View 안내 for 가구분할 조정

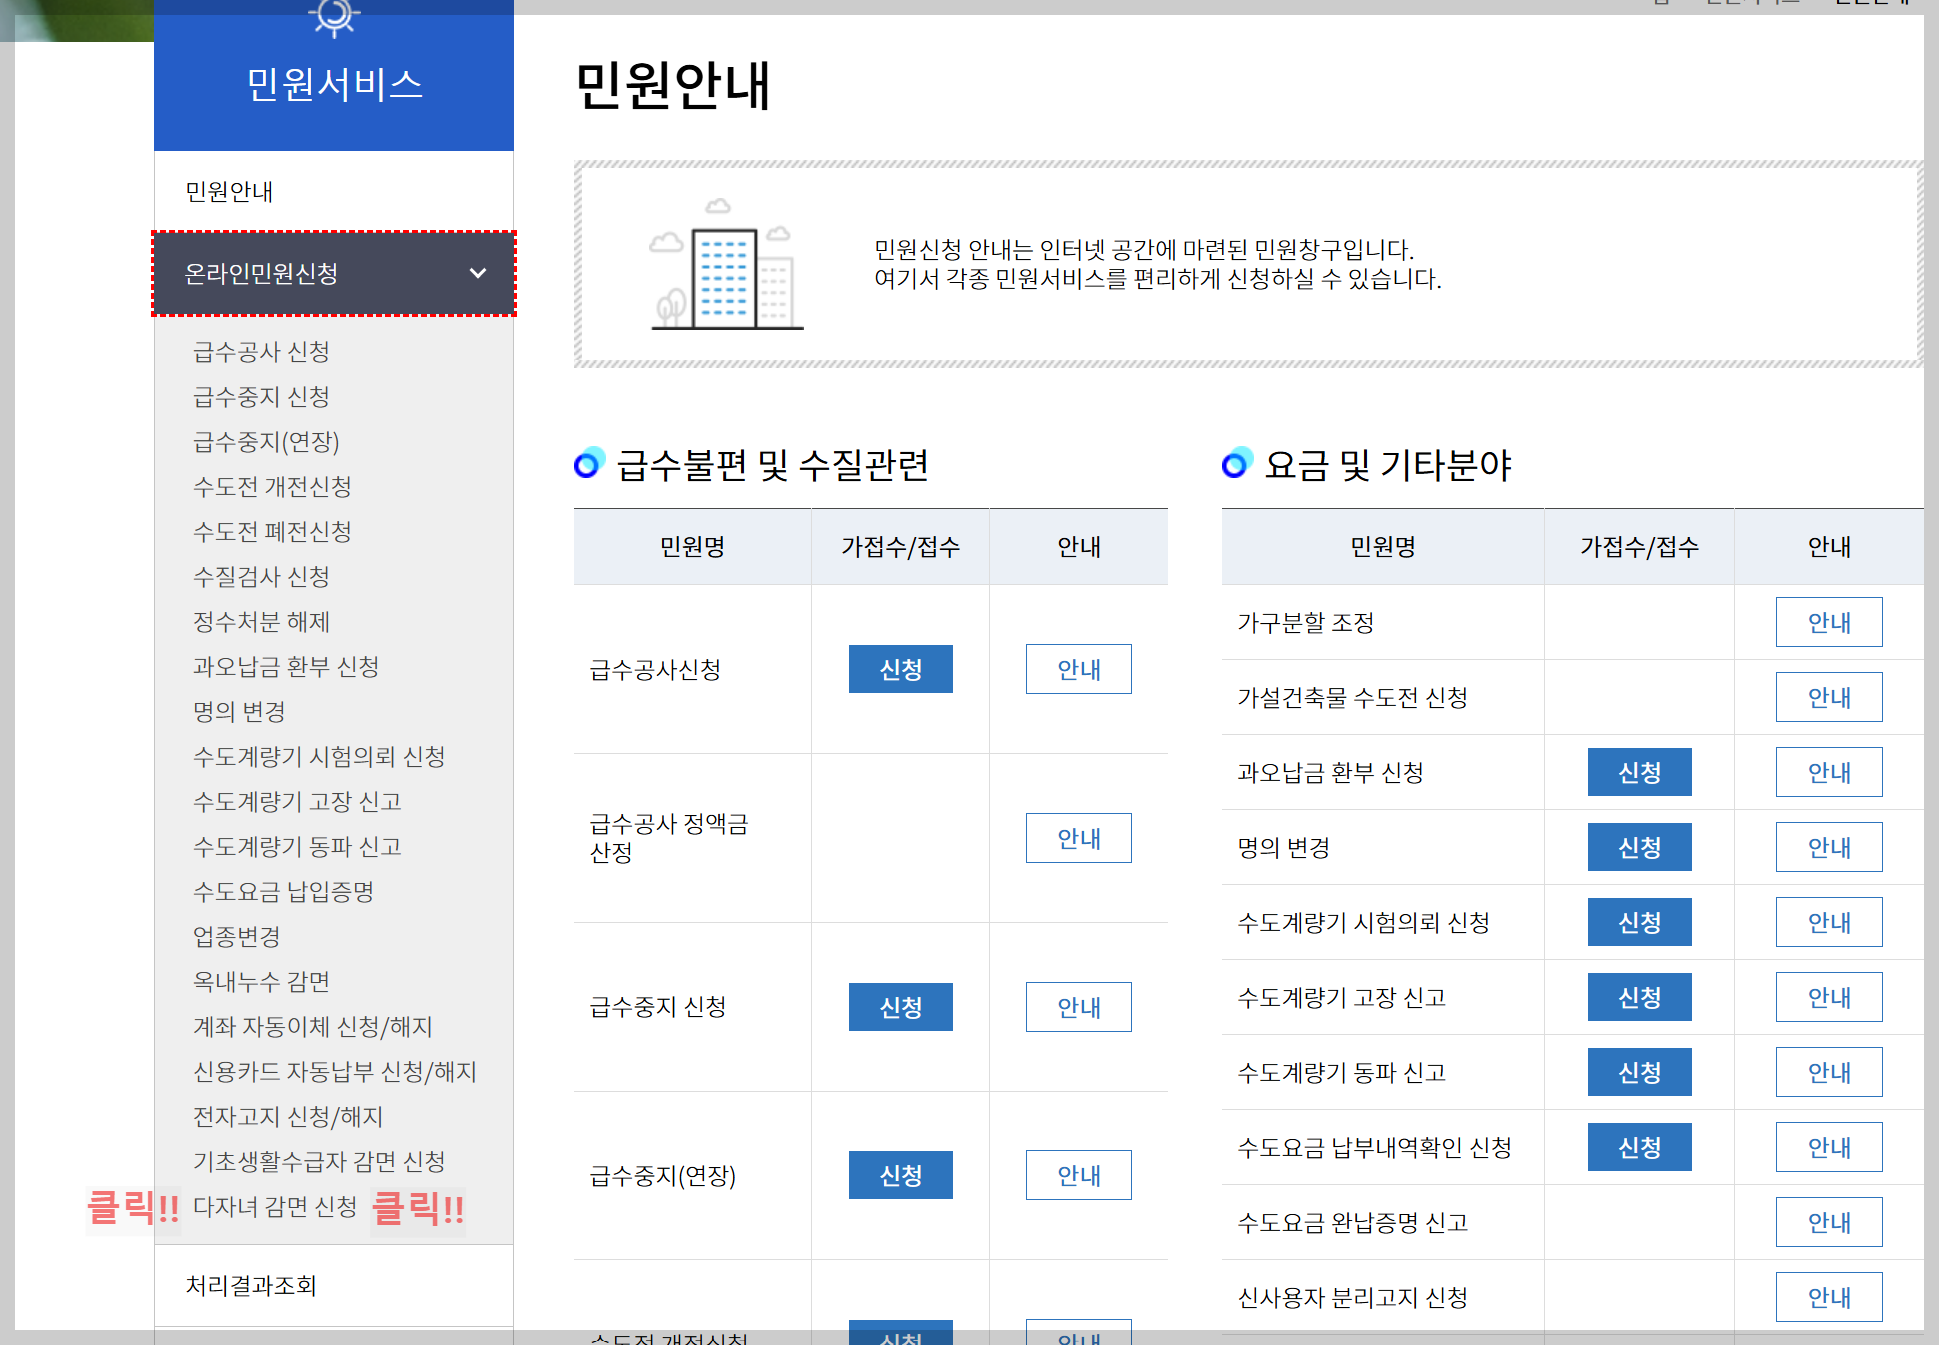pyautogui.click(x=1828, y=622)
